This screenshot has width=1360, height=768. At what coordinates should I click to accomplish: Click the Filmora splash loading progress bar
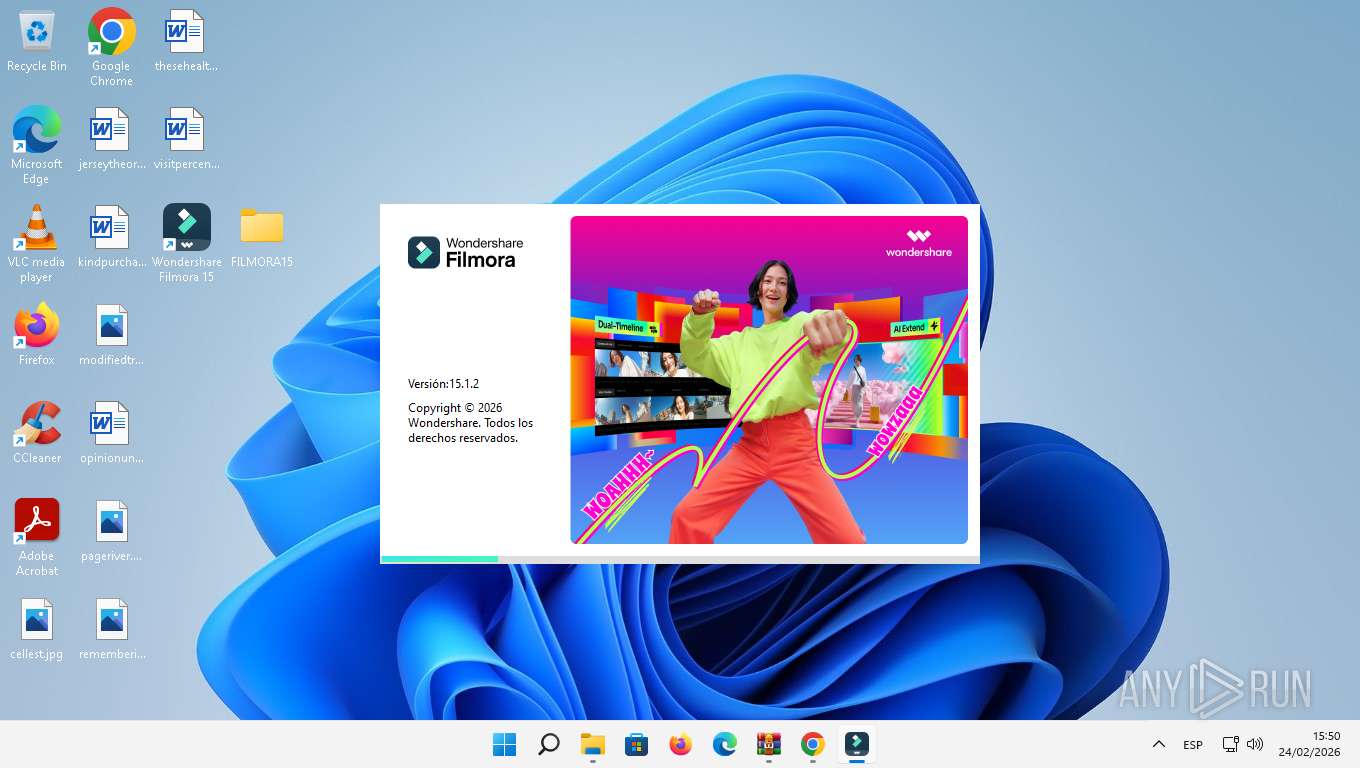[x=680, y=559]
